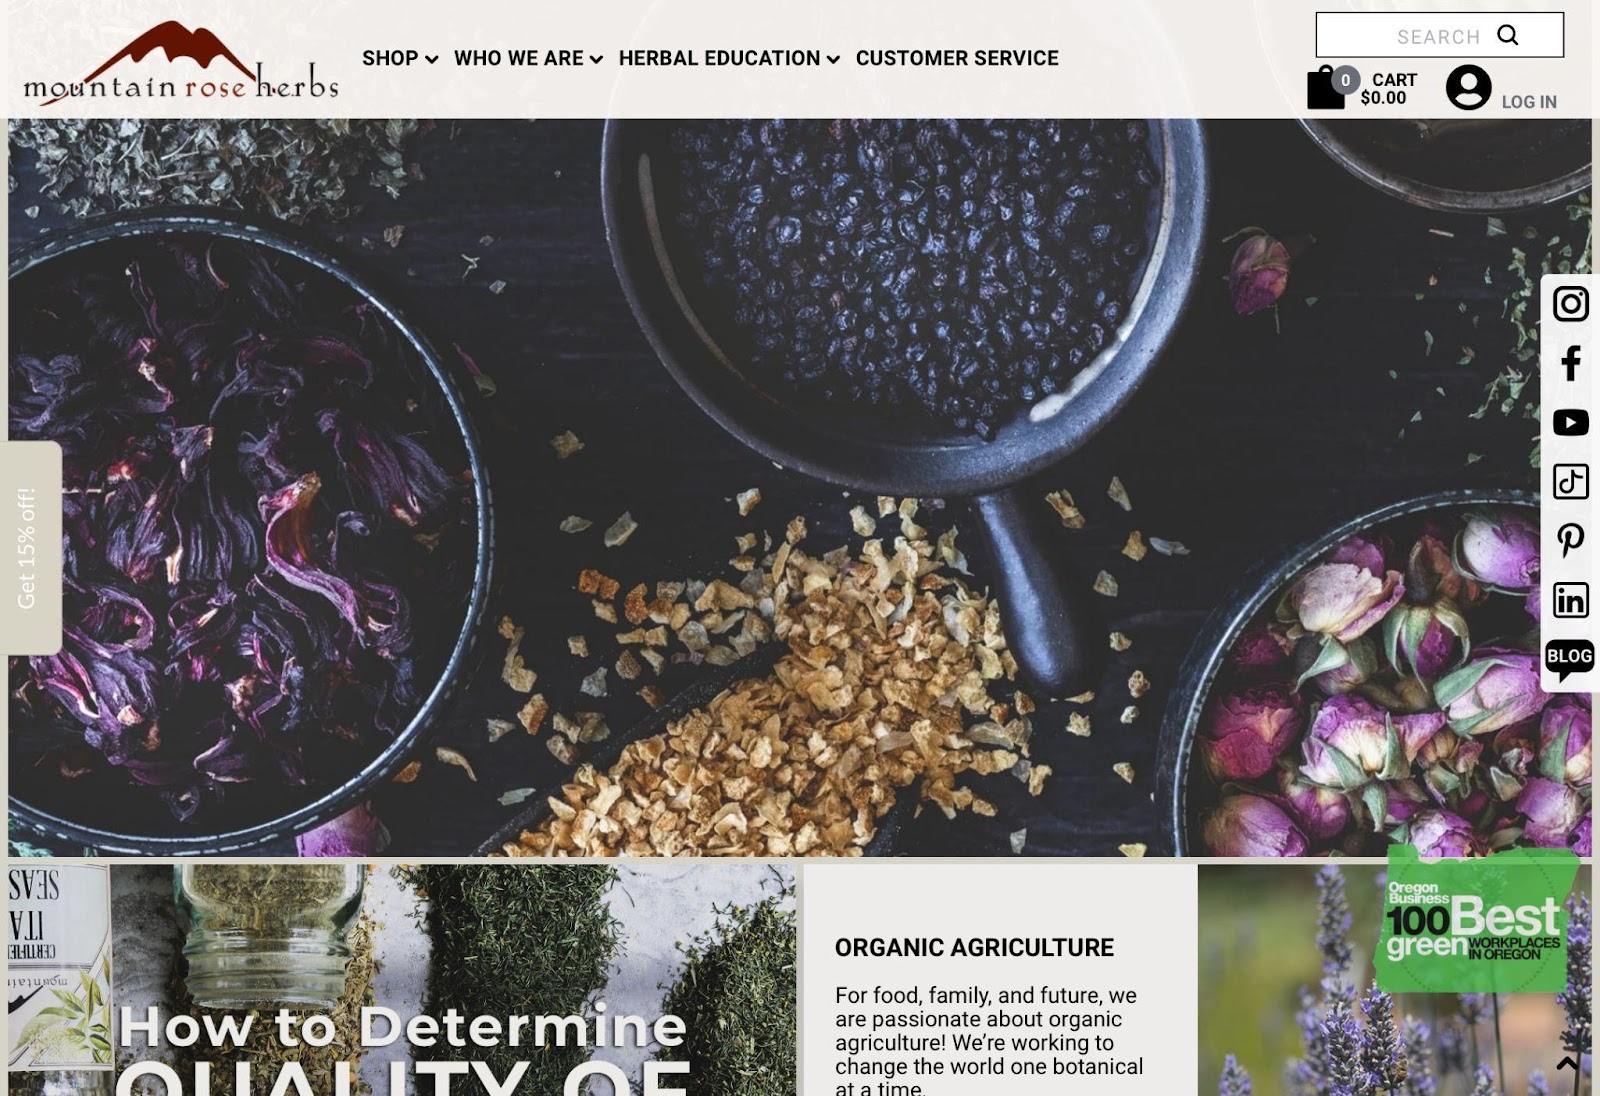Visit the Facebook page icon
The image size is (1600, 1096).
[x=1570, y=363]
